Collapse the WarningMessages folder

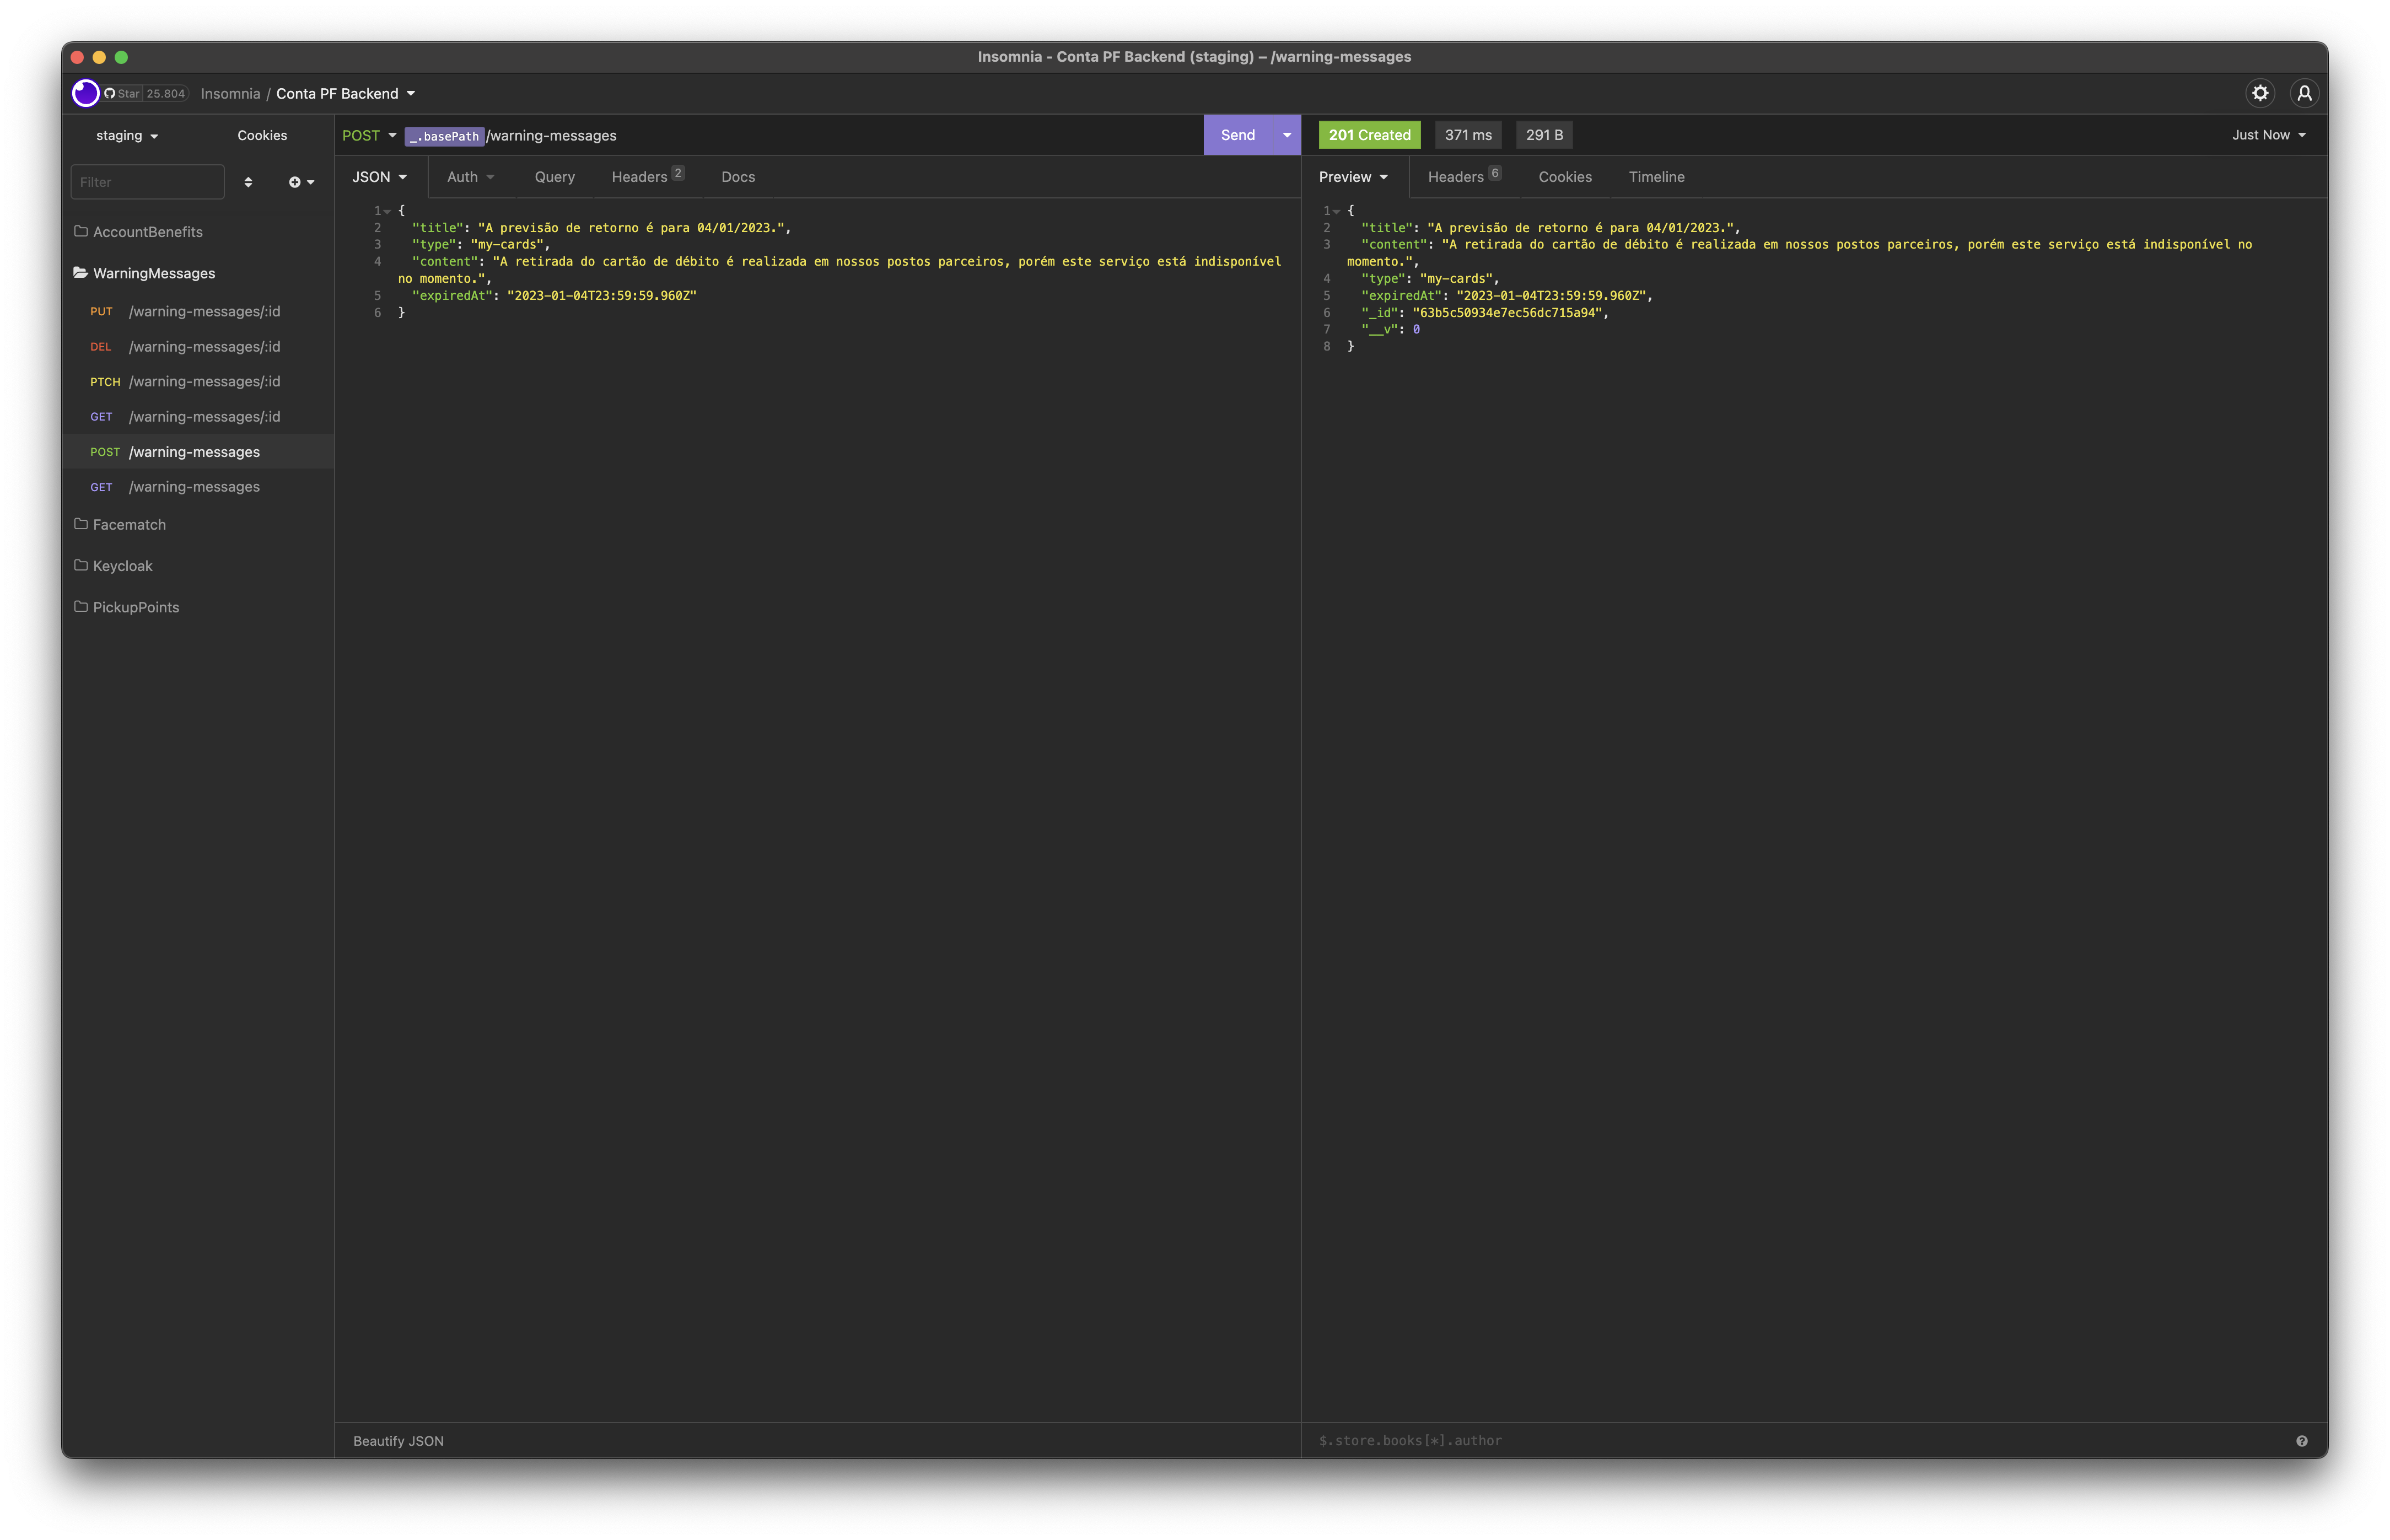[x=198, y=273]
